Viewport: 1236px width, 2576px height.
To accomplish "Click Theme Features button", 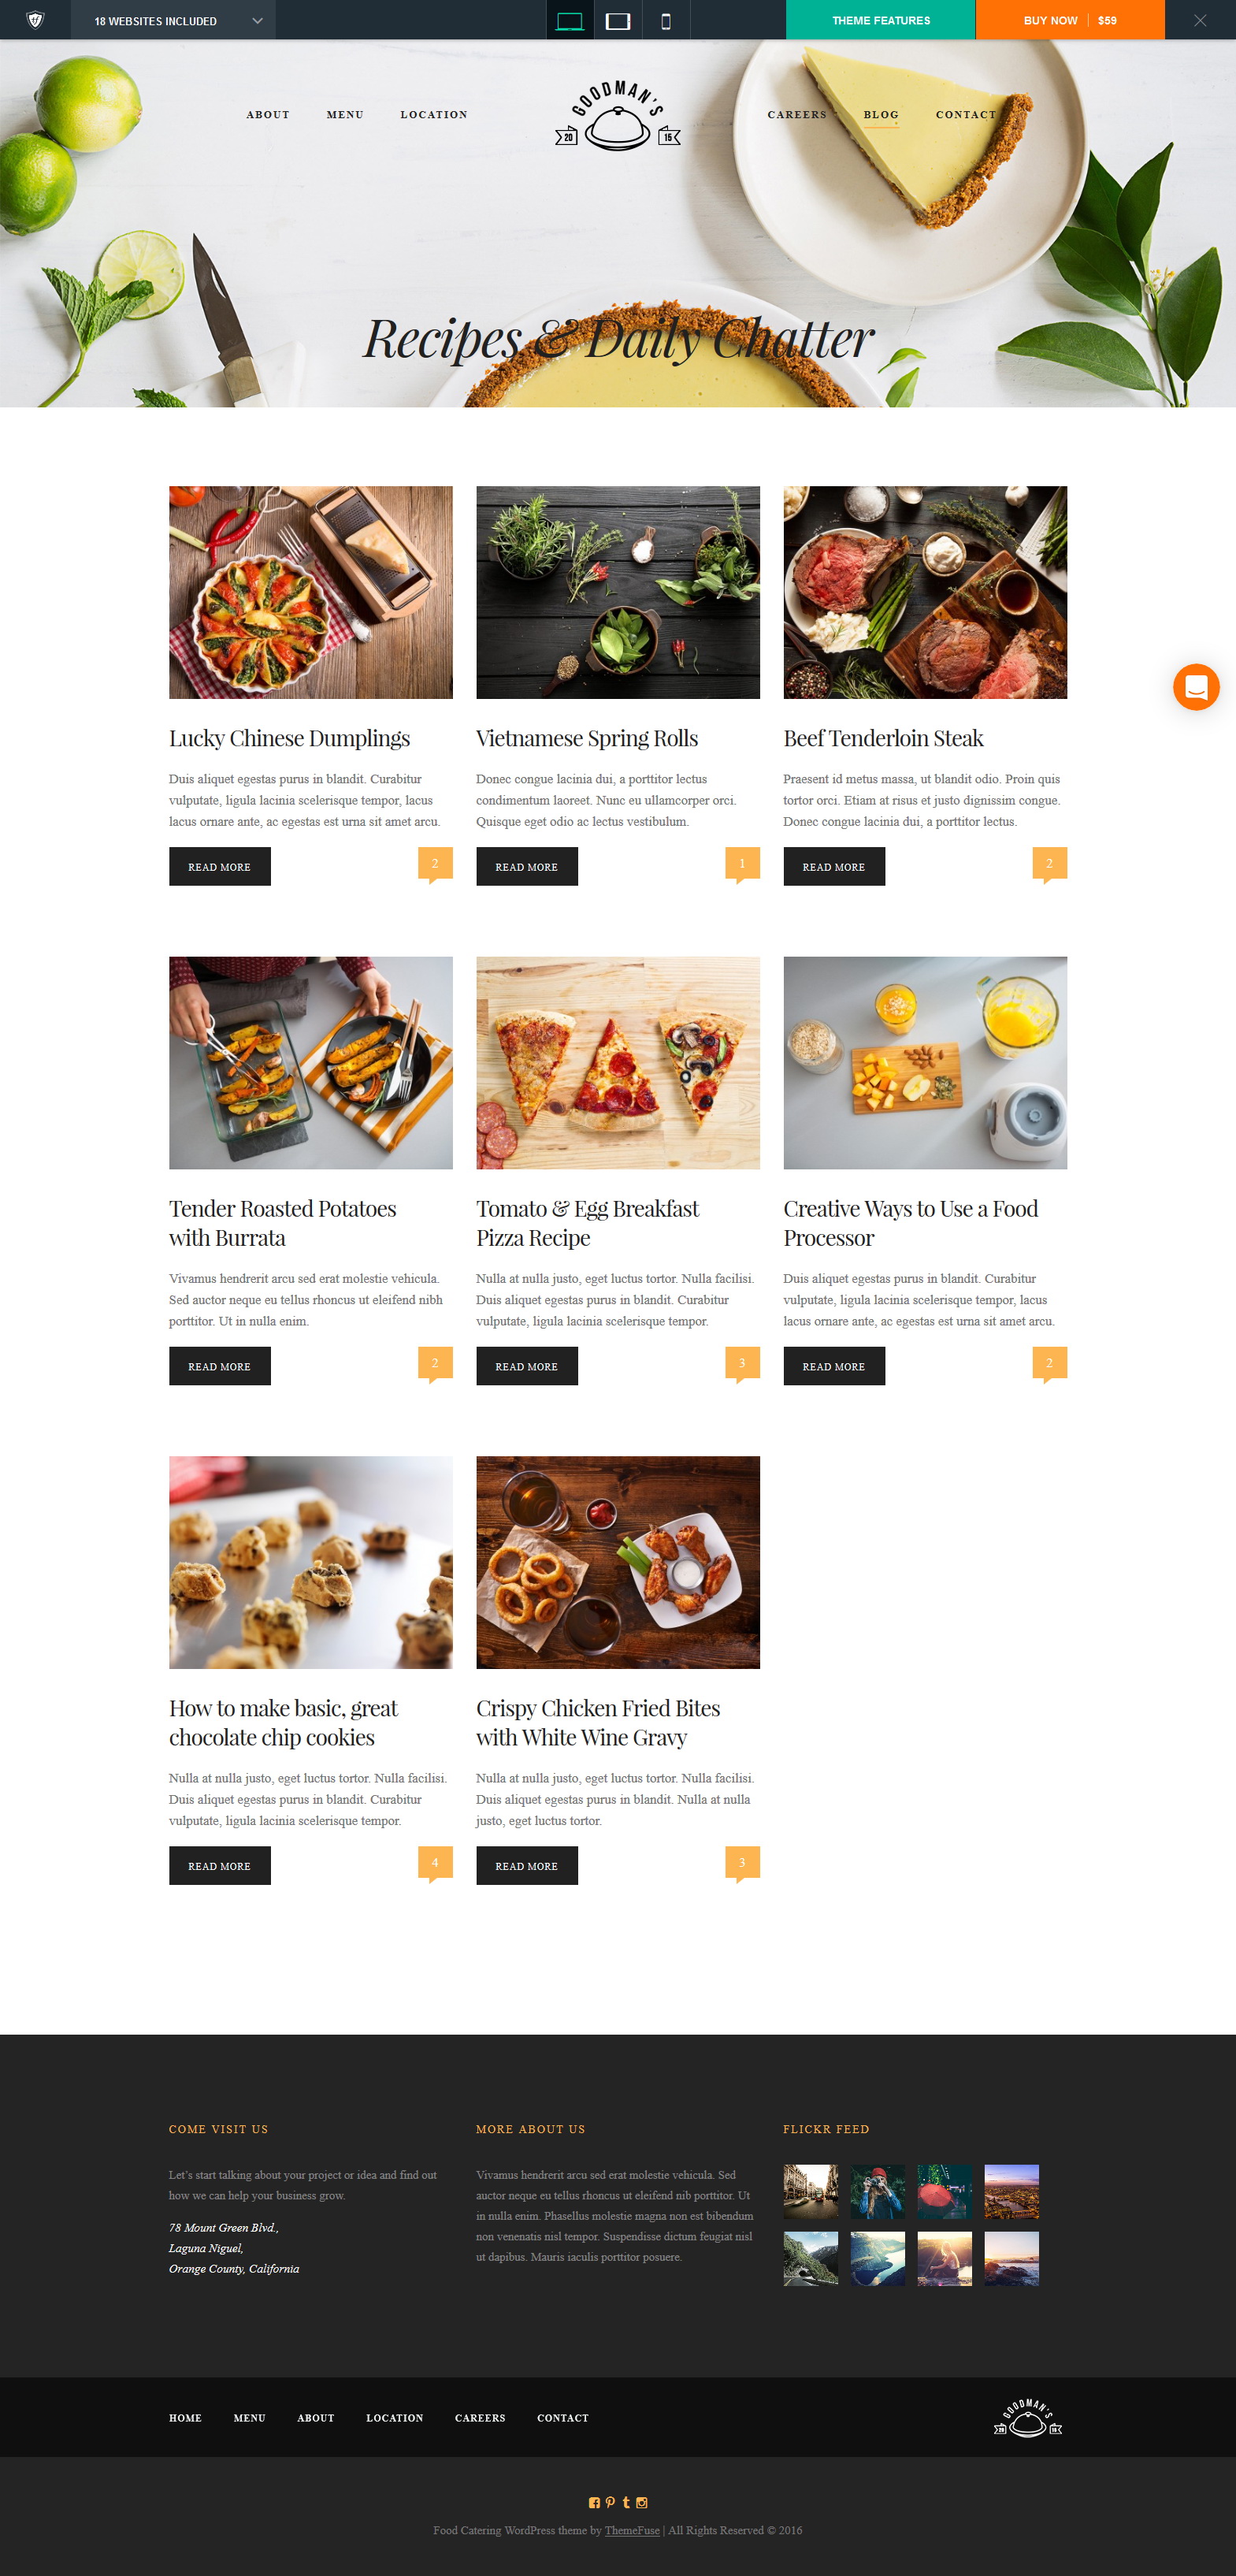I will click(881, 20).
